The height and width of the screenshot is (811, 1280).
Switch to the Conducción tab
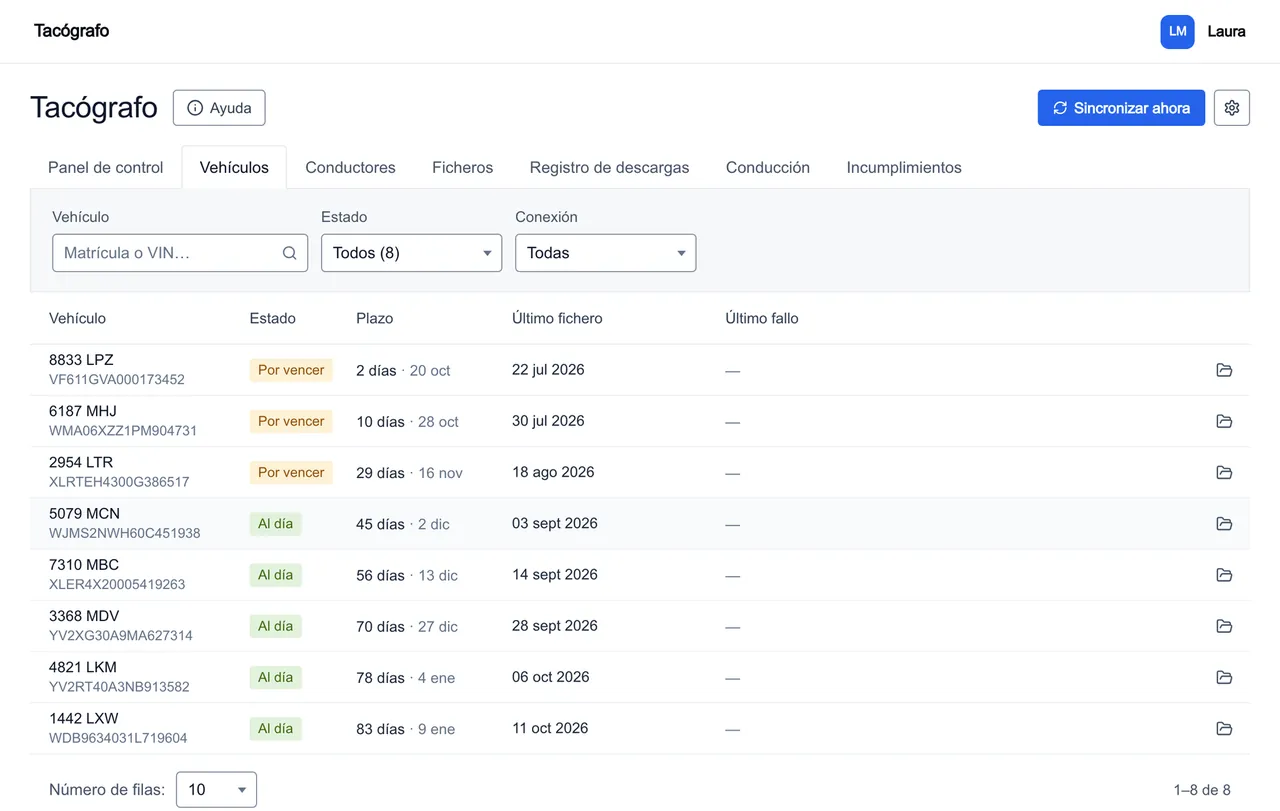(x=768, y=168)
